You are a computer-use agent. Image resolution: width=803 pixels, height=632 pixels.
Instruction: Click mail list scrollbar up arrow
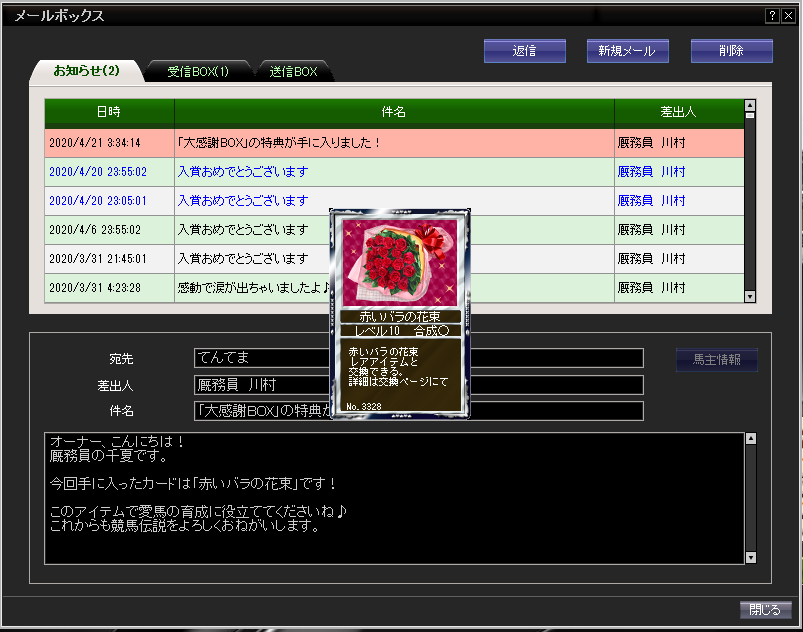pyautogui.click(x=750, y=105)
